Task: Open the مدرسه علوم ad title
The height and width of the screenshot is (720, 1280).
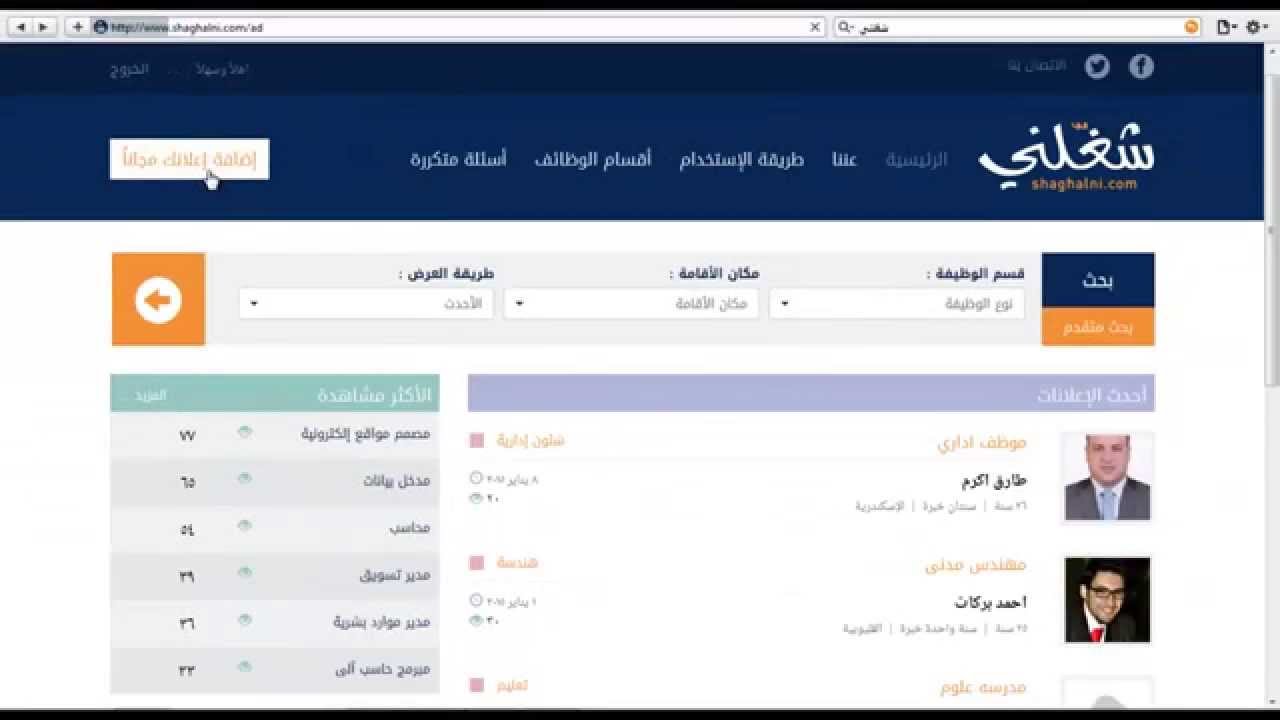Action: click(983, 688)
